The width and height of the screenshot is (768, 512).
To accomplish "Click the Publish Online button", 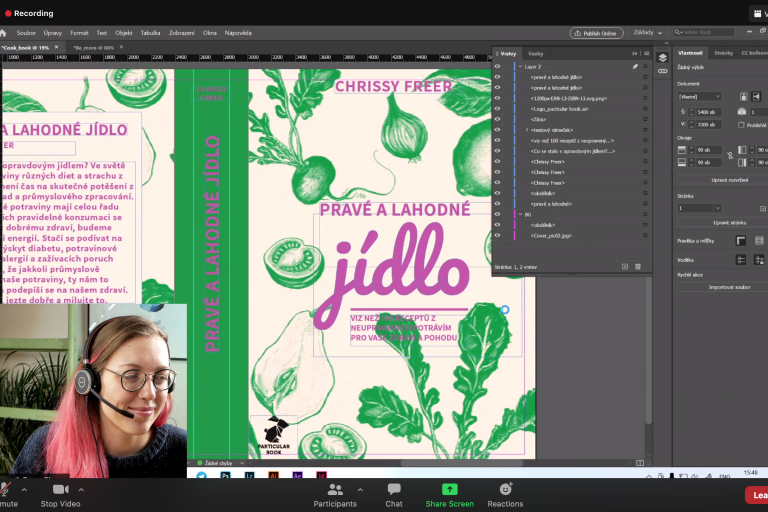I will [597, 32].
